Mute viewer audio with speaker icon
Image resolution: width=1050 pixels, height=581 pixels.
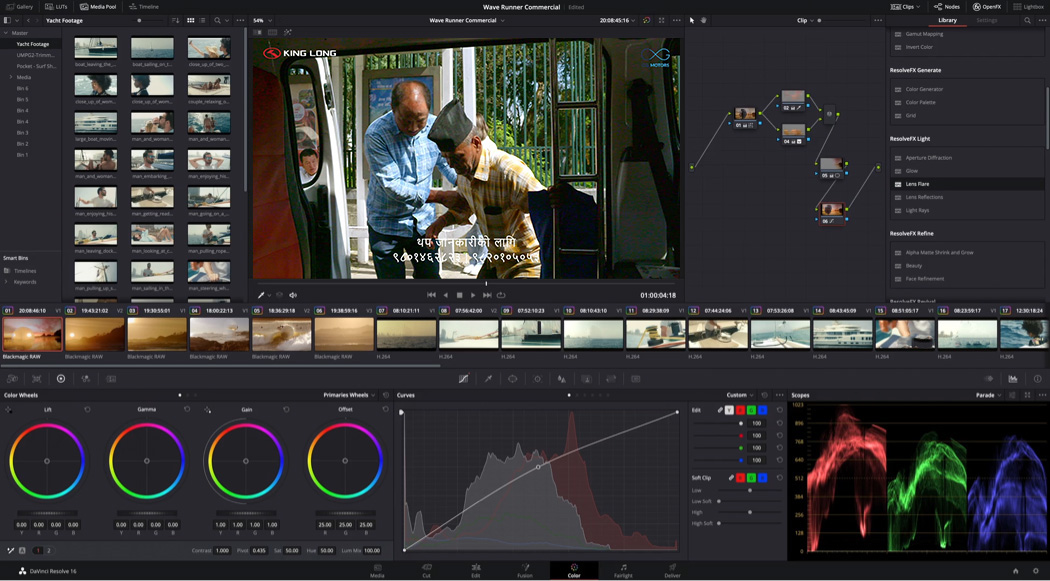coord(293,295)
